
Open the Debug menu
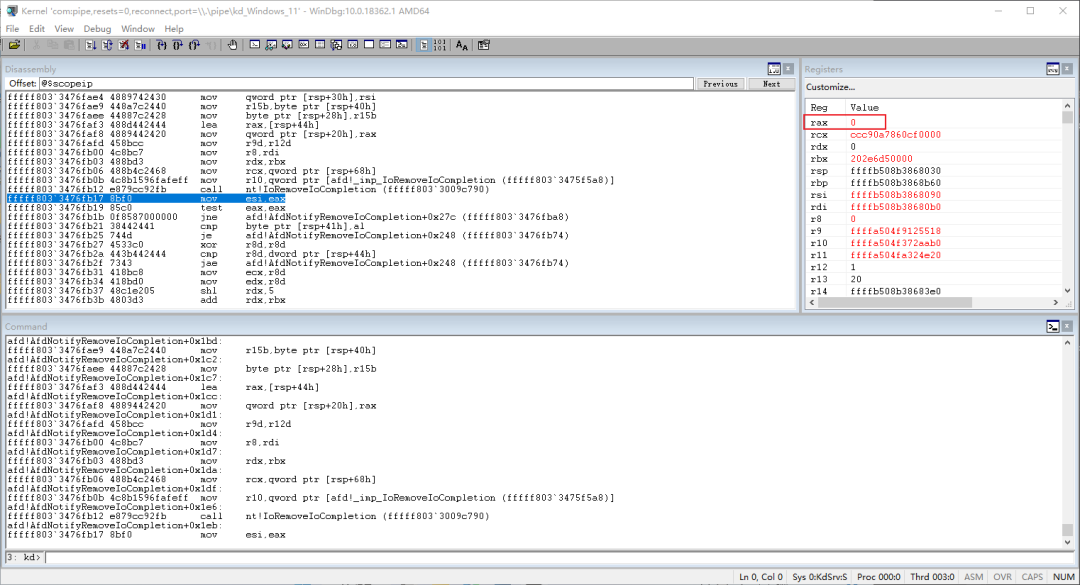click(x=97, y=28)
